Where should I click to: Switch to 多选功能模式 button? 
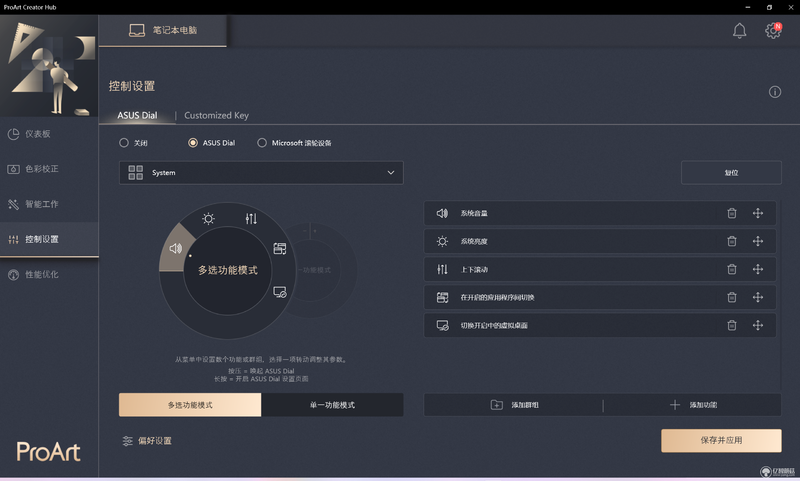click(x=190, y=405)
